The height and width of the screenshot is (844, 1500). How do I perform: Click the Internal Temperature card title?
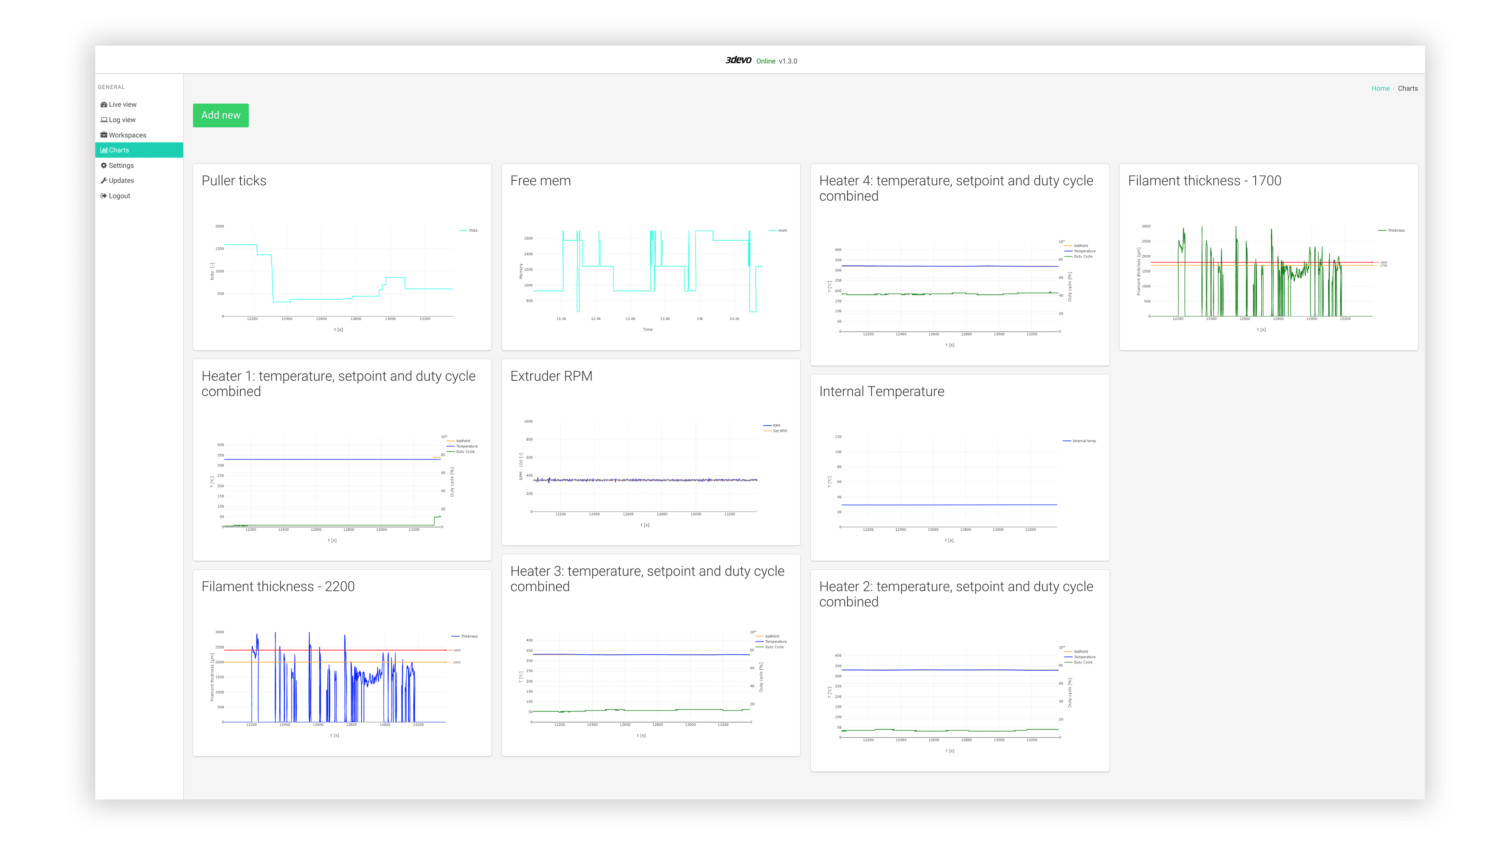pyautogui.click(x=882, y=392)
